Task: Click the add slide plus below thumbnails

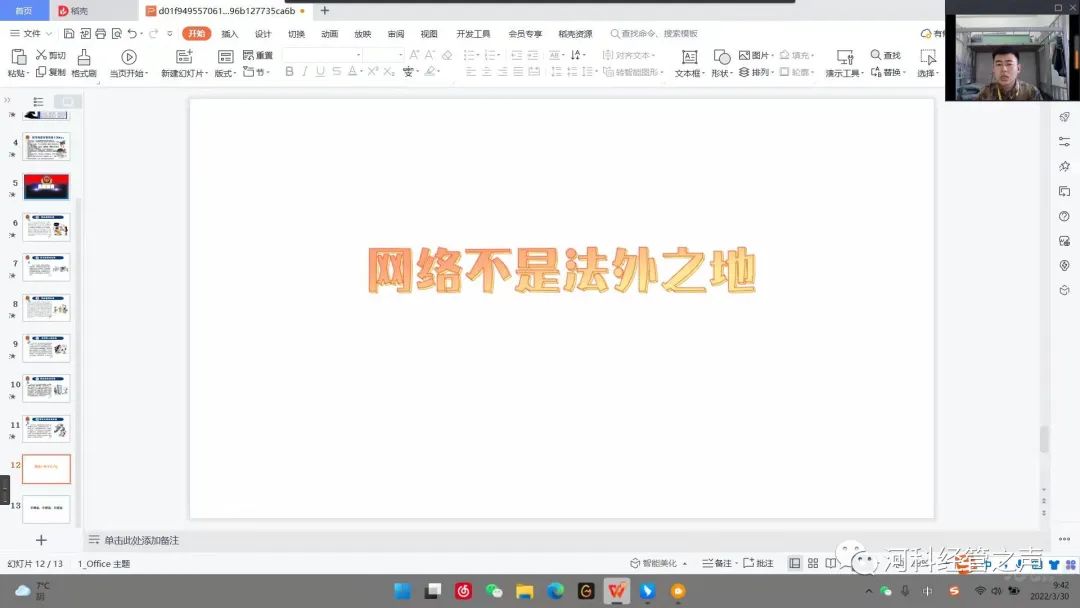Action: click(x=41, y=540)
